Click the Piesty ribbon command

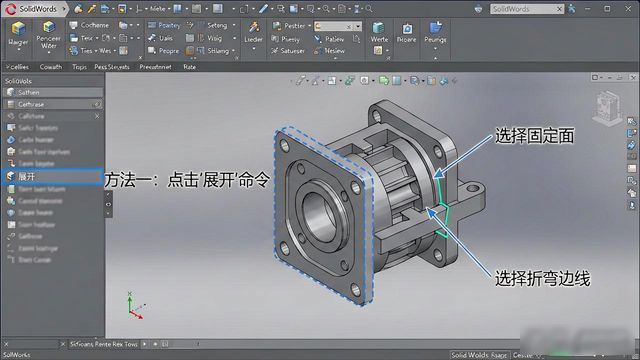(285, 39)
